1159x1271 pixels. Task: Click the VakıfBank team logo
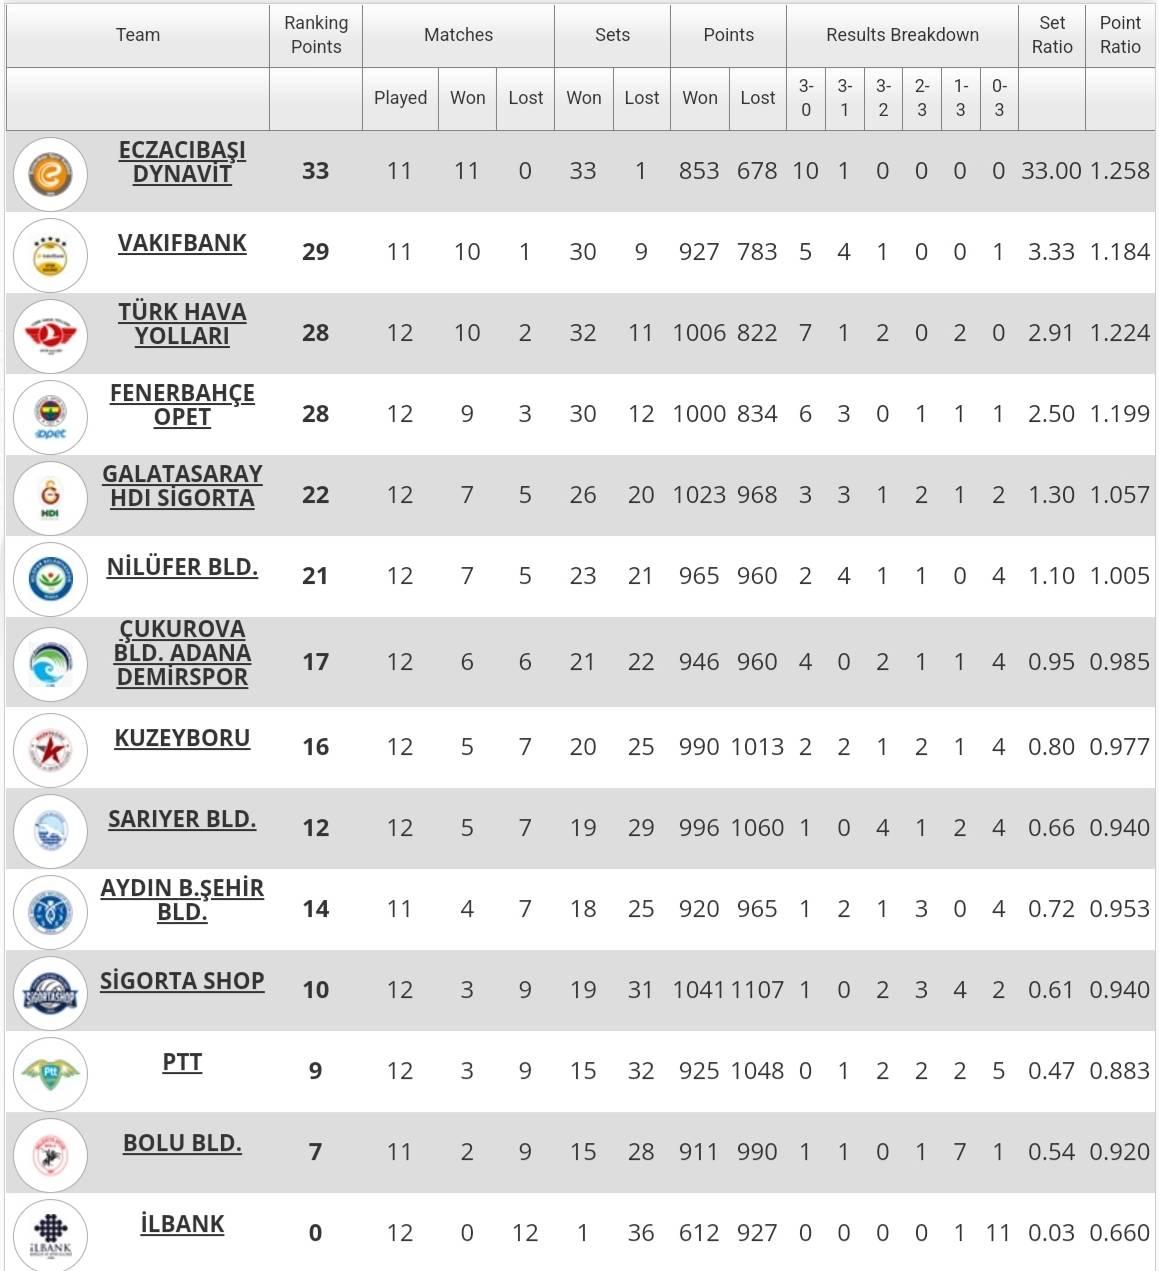pos(50,255)
